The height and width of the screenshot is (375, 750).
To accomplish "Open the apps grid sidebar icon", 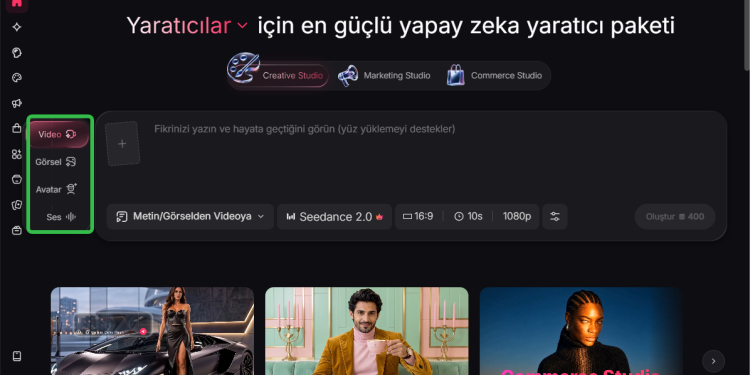I will 17,154.
